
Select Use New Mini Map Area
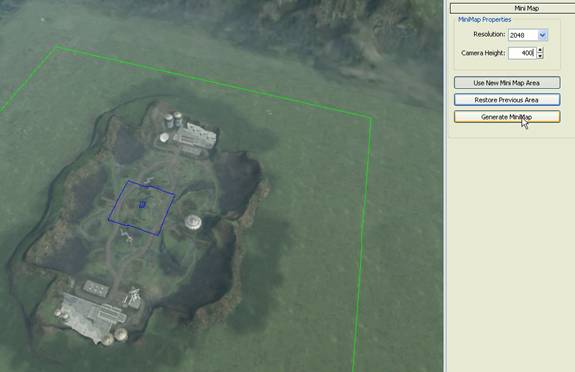tap(507, 83)
